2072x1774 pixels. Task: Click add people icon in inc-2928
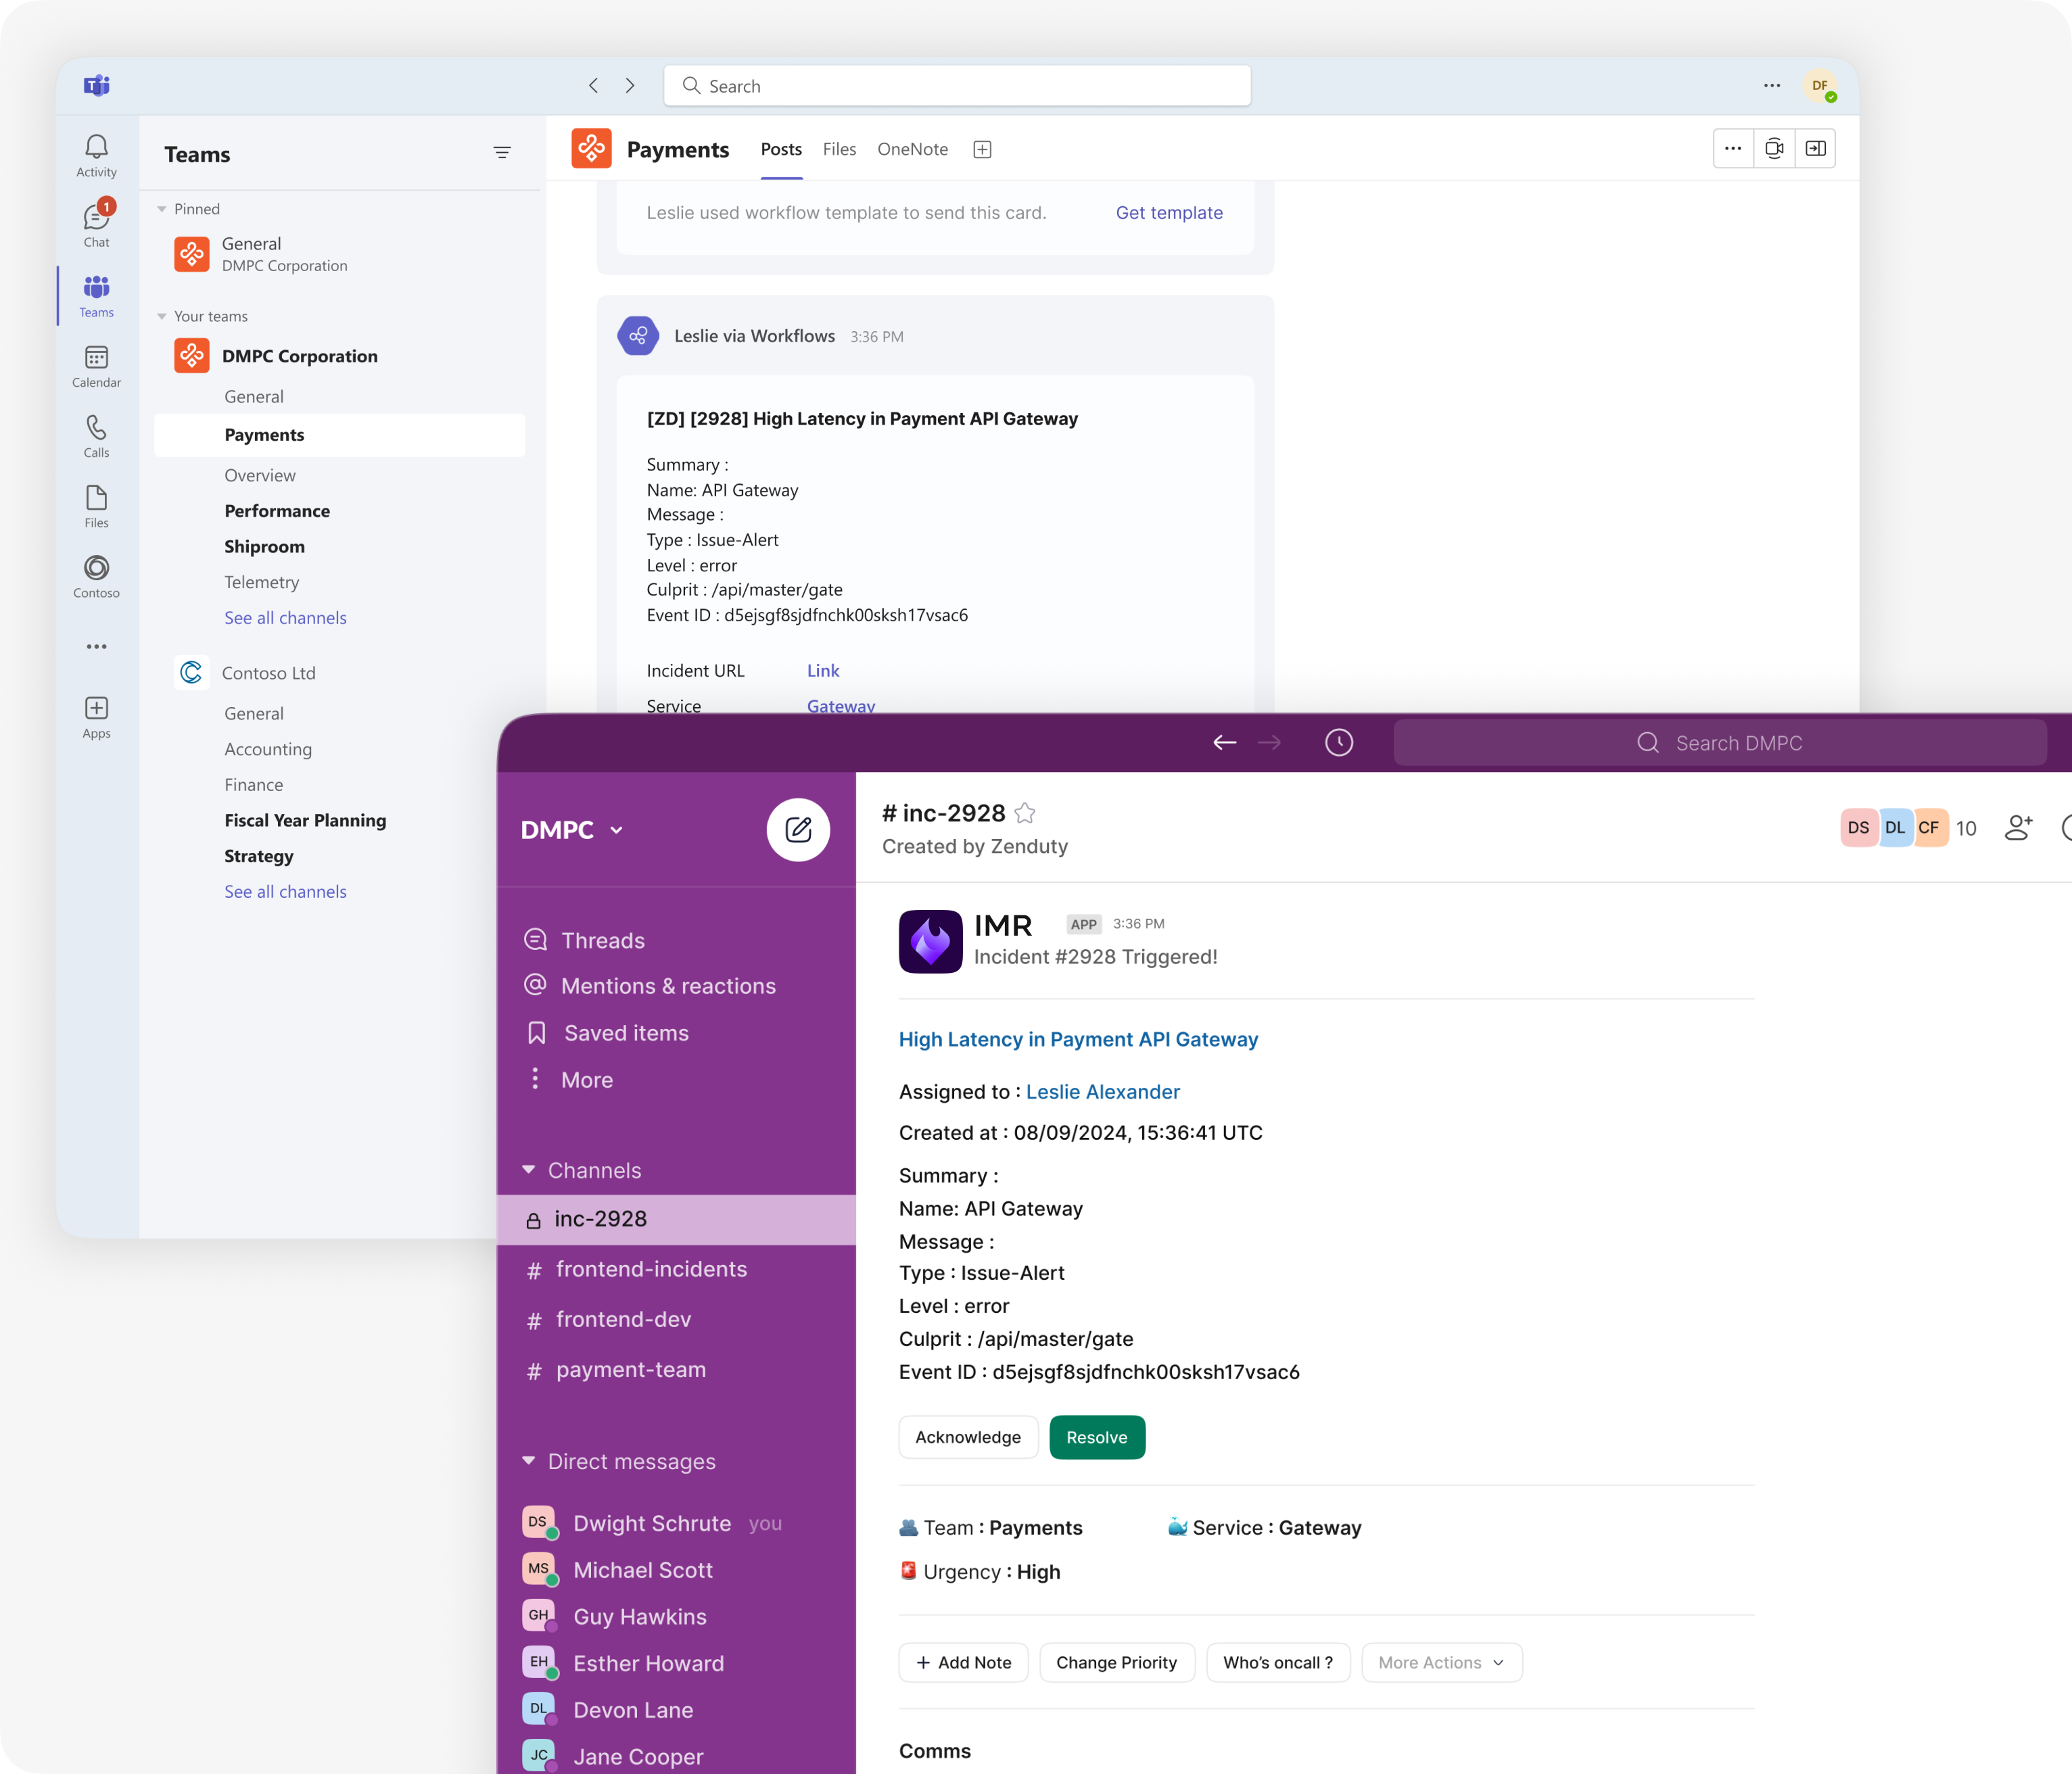2018,827
